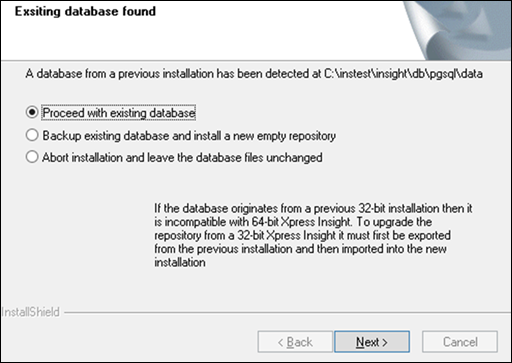Click the 'must first be exported' note line
The image size is (512, 363).
click(302, 235)
